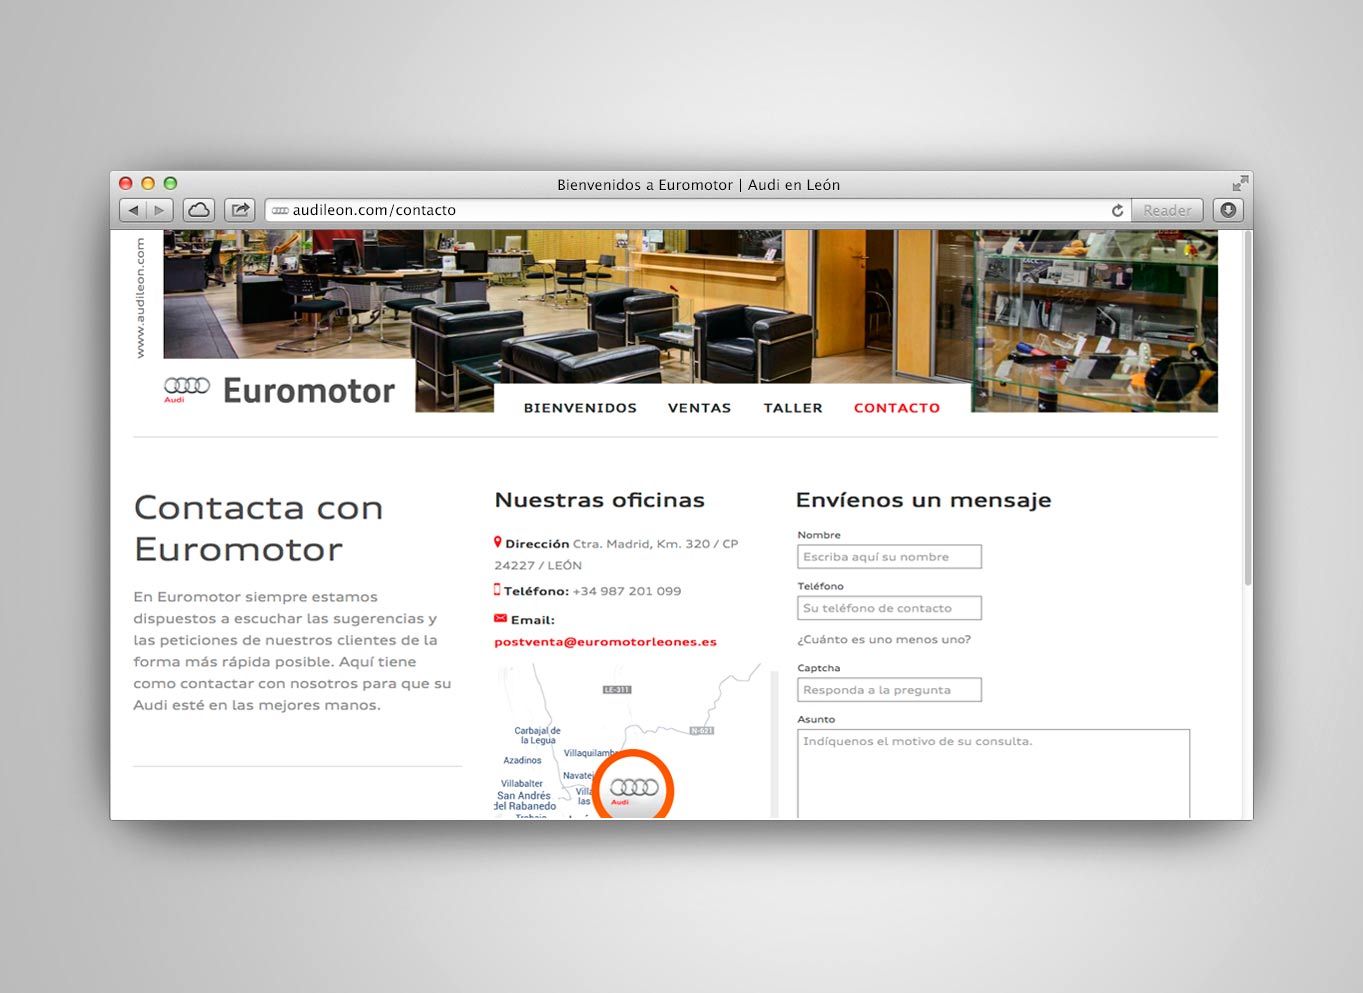Click the Asunto message text area

pyautogui.click(x=993, y=774)
